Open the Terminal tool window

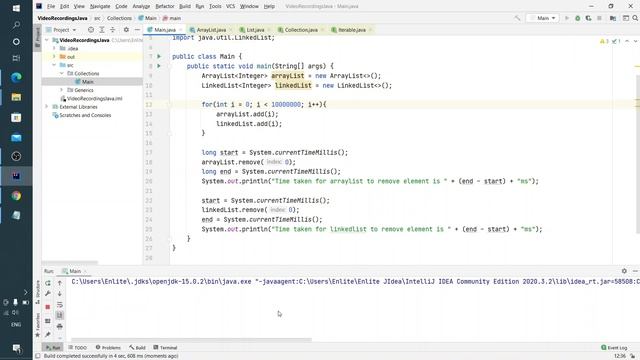(165, 347)
